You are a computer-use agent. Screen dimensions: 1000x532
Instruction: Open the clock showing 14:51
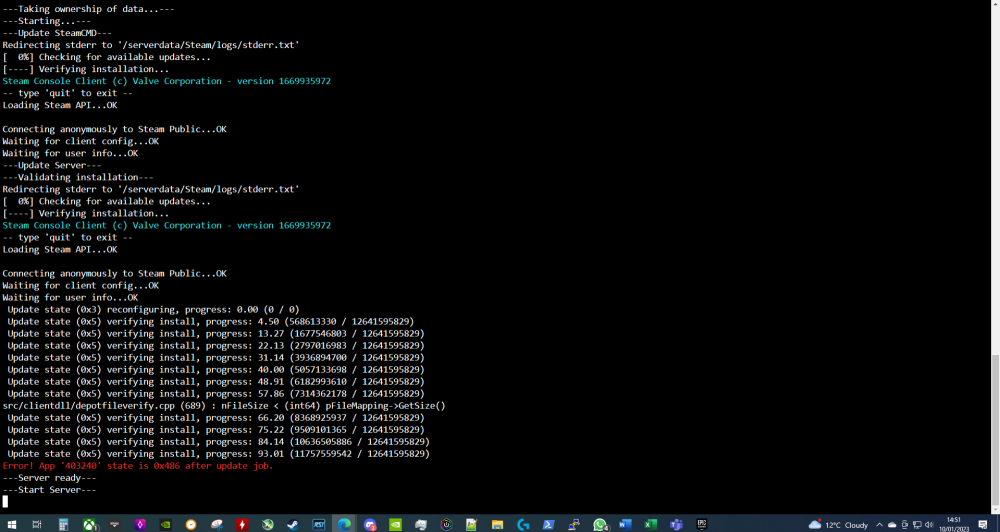[954, 524]
